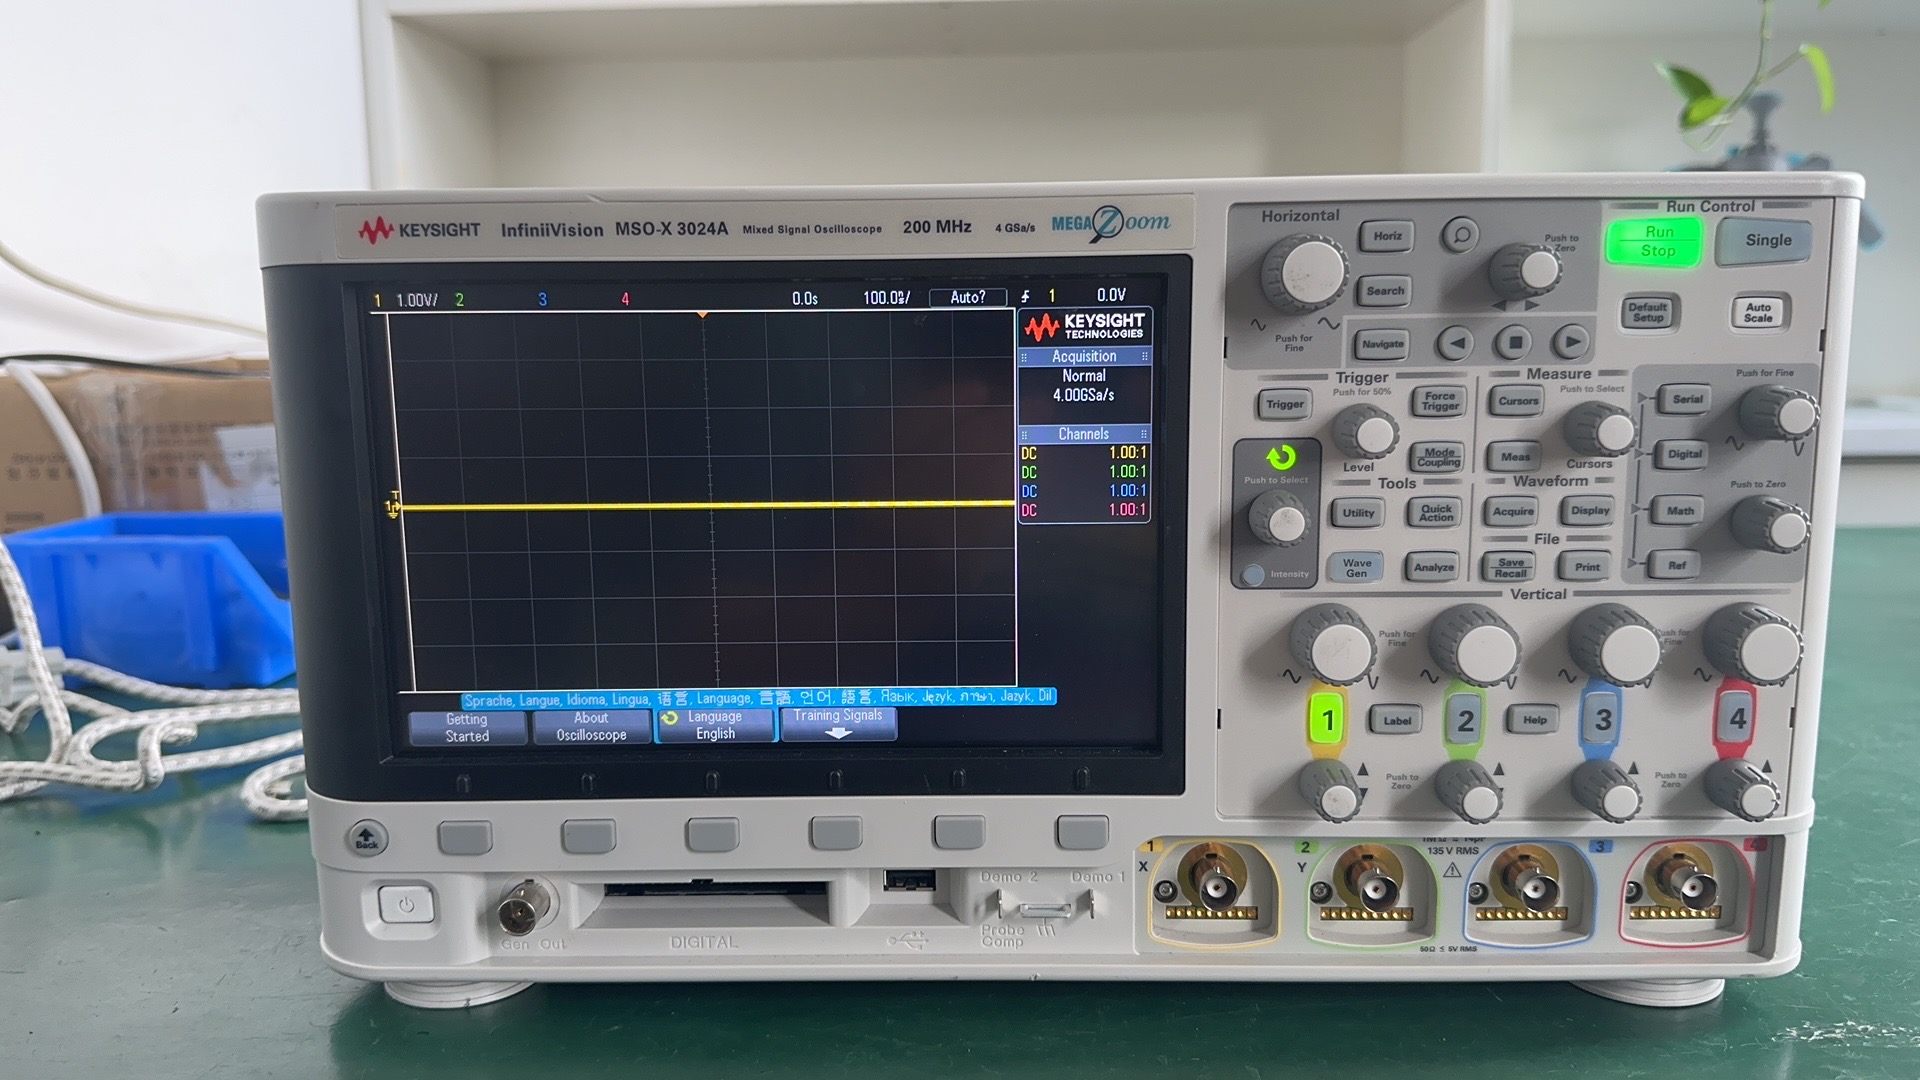Toggle channel 3 blue button
This screenshot has height=1080, width=1920.
point(1602,720)
